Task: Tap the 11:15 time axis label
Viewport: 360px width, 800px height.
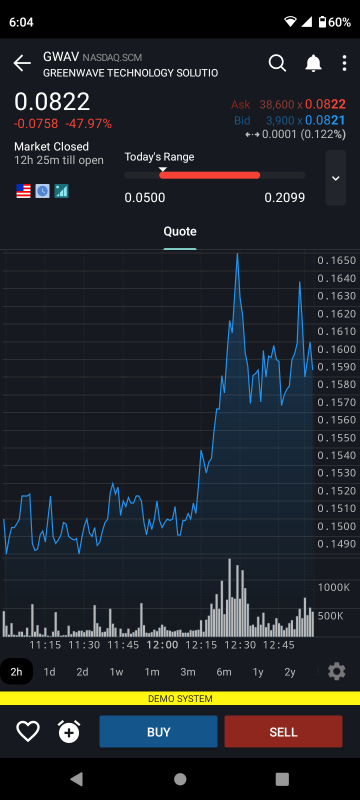Action: coord(45,645)
